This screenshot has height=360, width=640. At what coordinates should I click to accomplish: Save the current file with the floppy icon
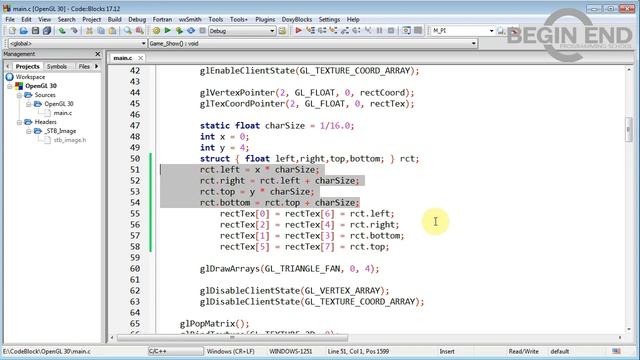click(36, 31)
